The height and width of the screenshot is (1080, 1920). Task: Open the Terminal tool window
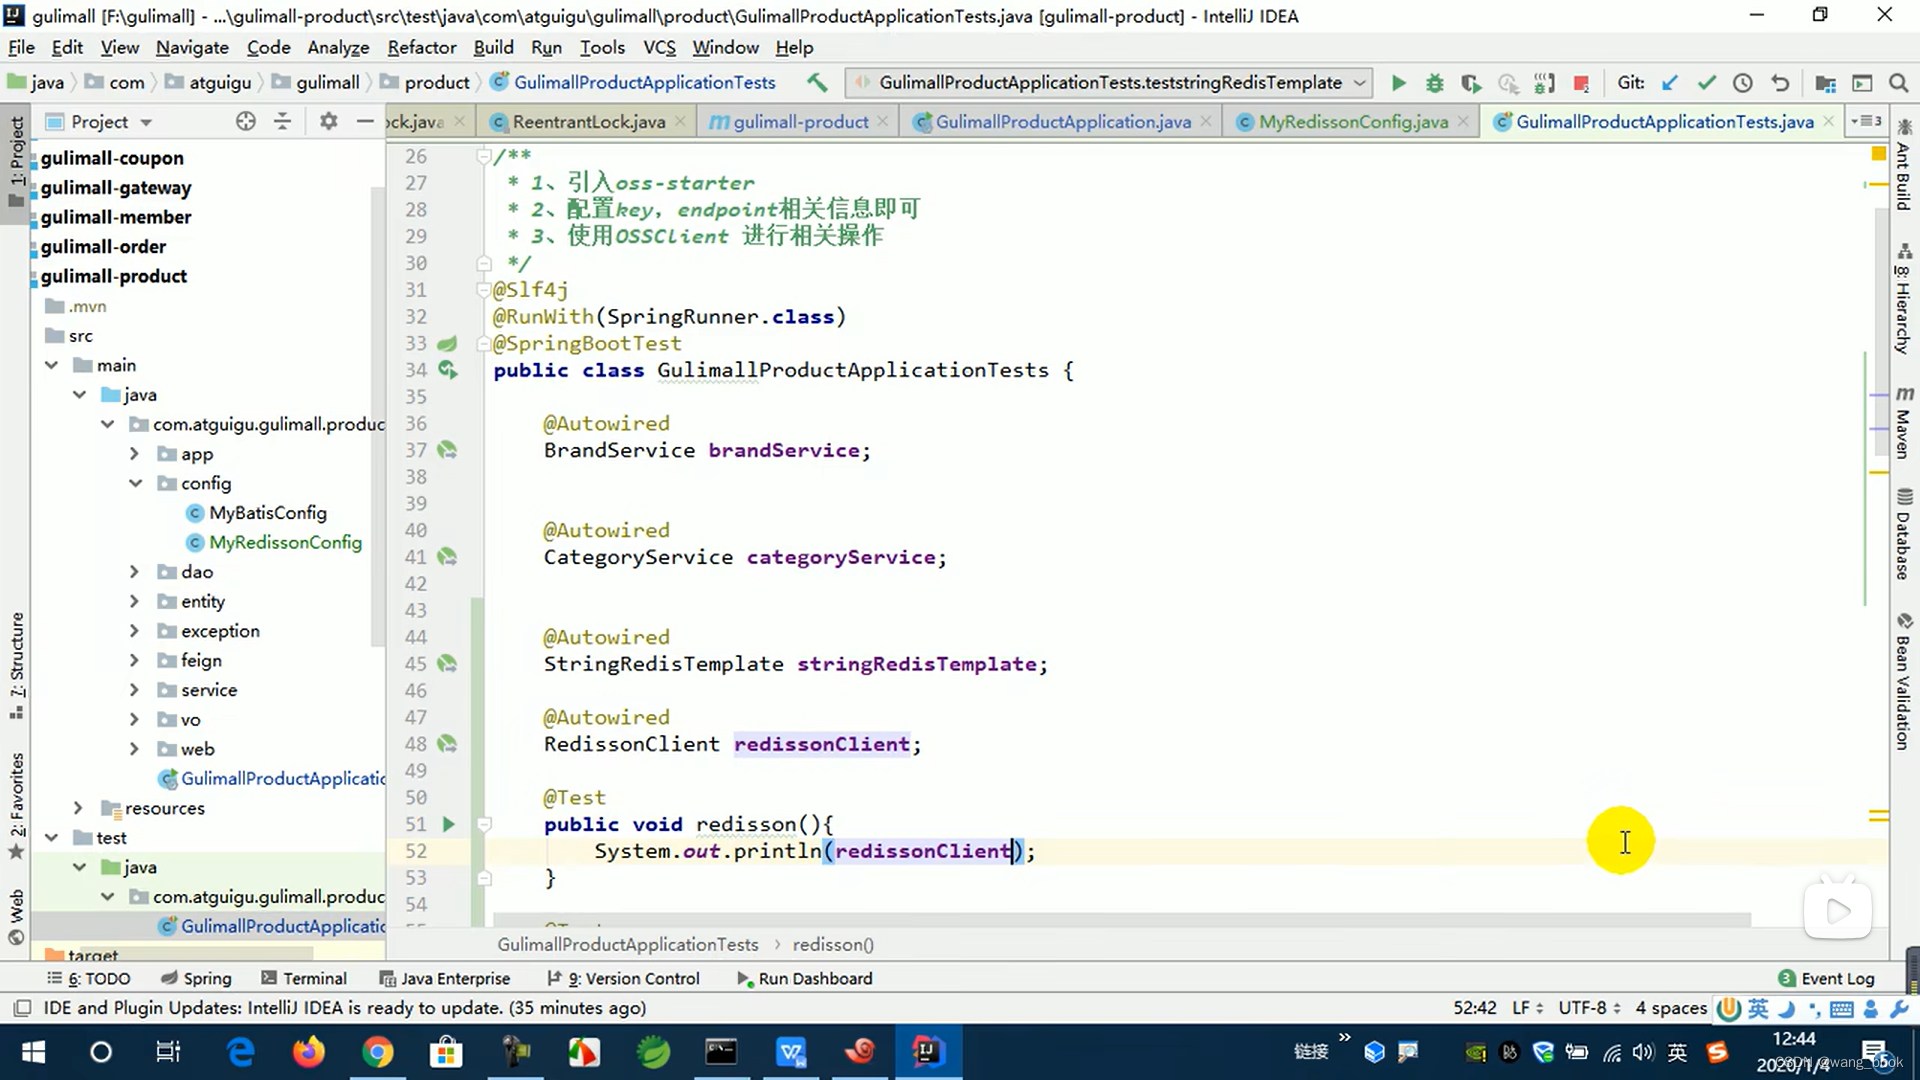click(x=304, y=978)
